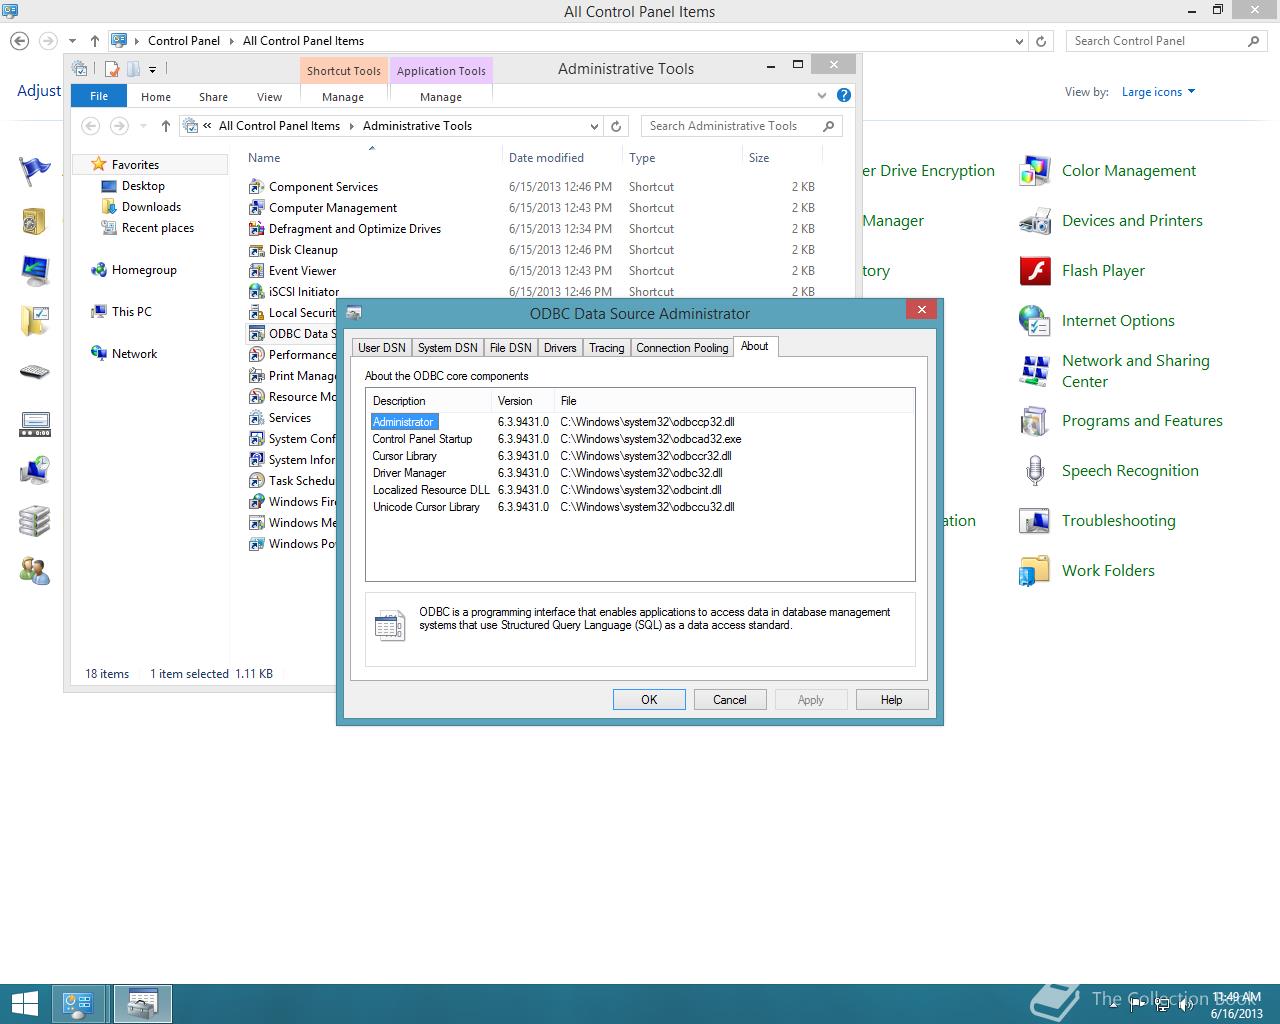Screen dimensions: 1280x1024
Task: Click Help in ODBC dialog
Action: [x=892, y=700]
